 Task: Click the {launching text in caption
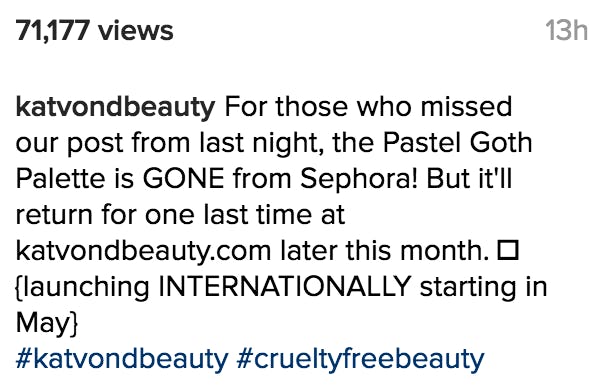82,287
